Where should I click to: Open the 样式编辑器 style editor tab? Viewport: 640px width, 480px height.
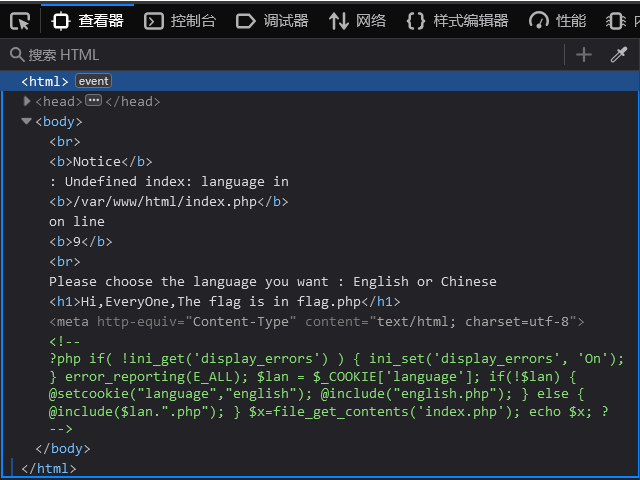(x=457, y=21)
